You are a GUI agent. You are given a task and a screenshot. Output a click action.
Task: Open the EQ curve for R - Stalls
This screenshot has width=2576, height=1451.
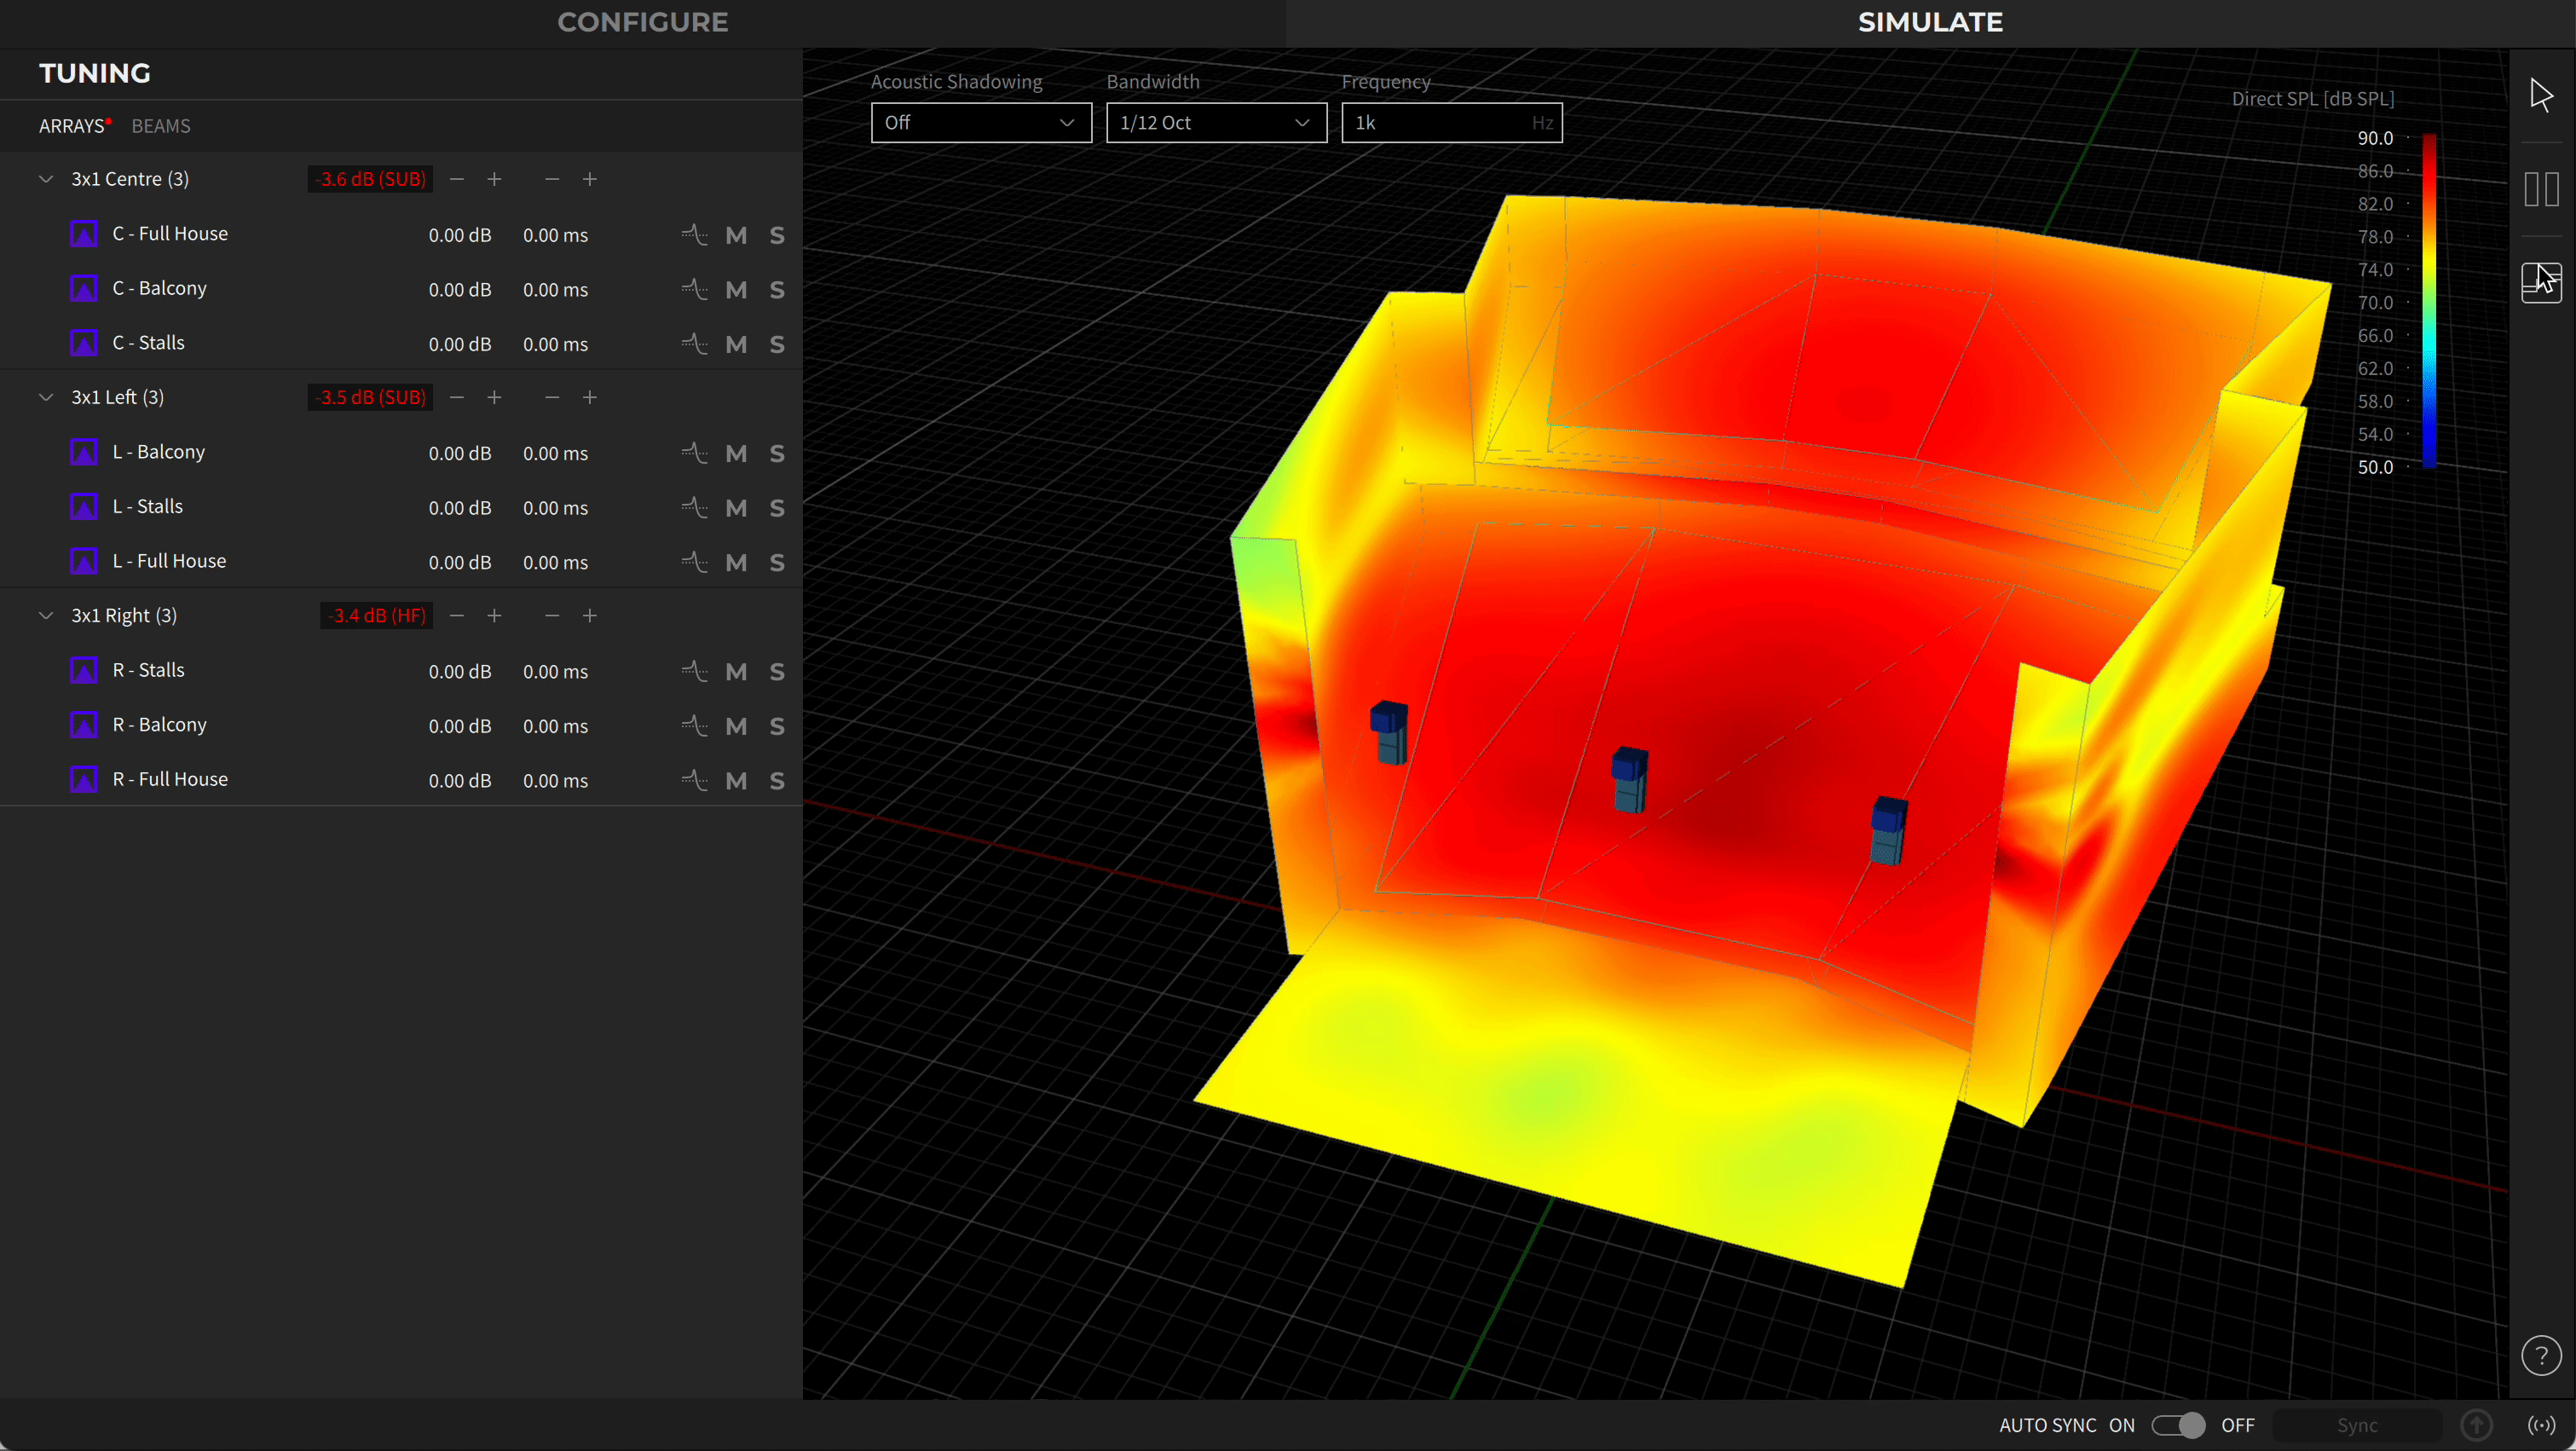(694, 671)
